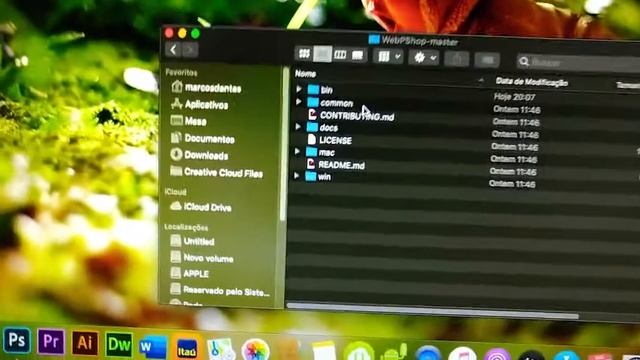640x360 pixels.
Task: Open Maps from the Dock
Action: pos(221,350)
